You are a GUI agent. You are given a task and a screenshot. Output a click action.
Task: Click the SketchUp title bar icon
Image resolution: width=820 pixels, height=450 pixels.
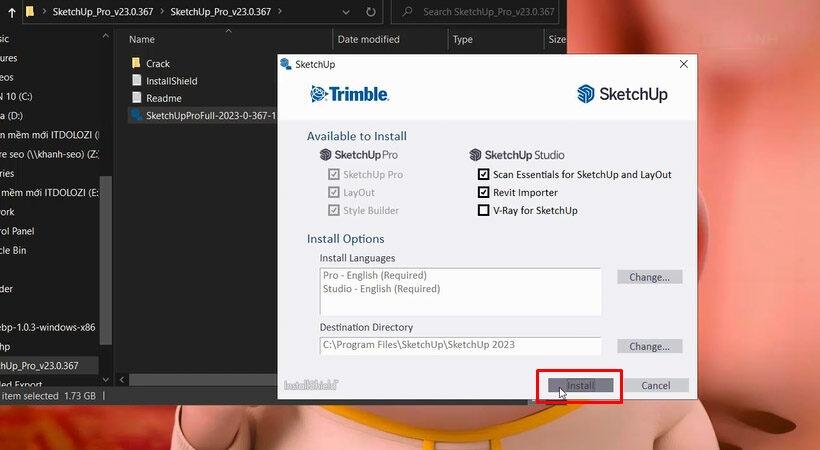[x=286, y=64]
